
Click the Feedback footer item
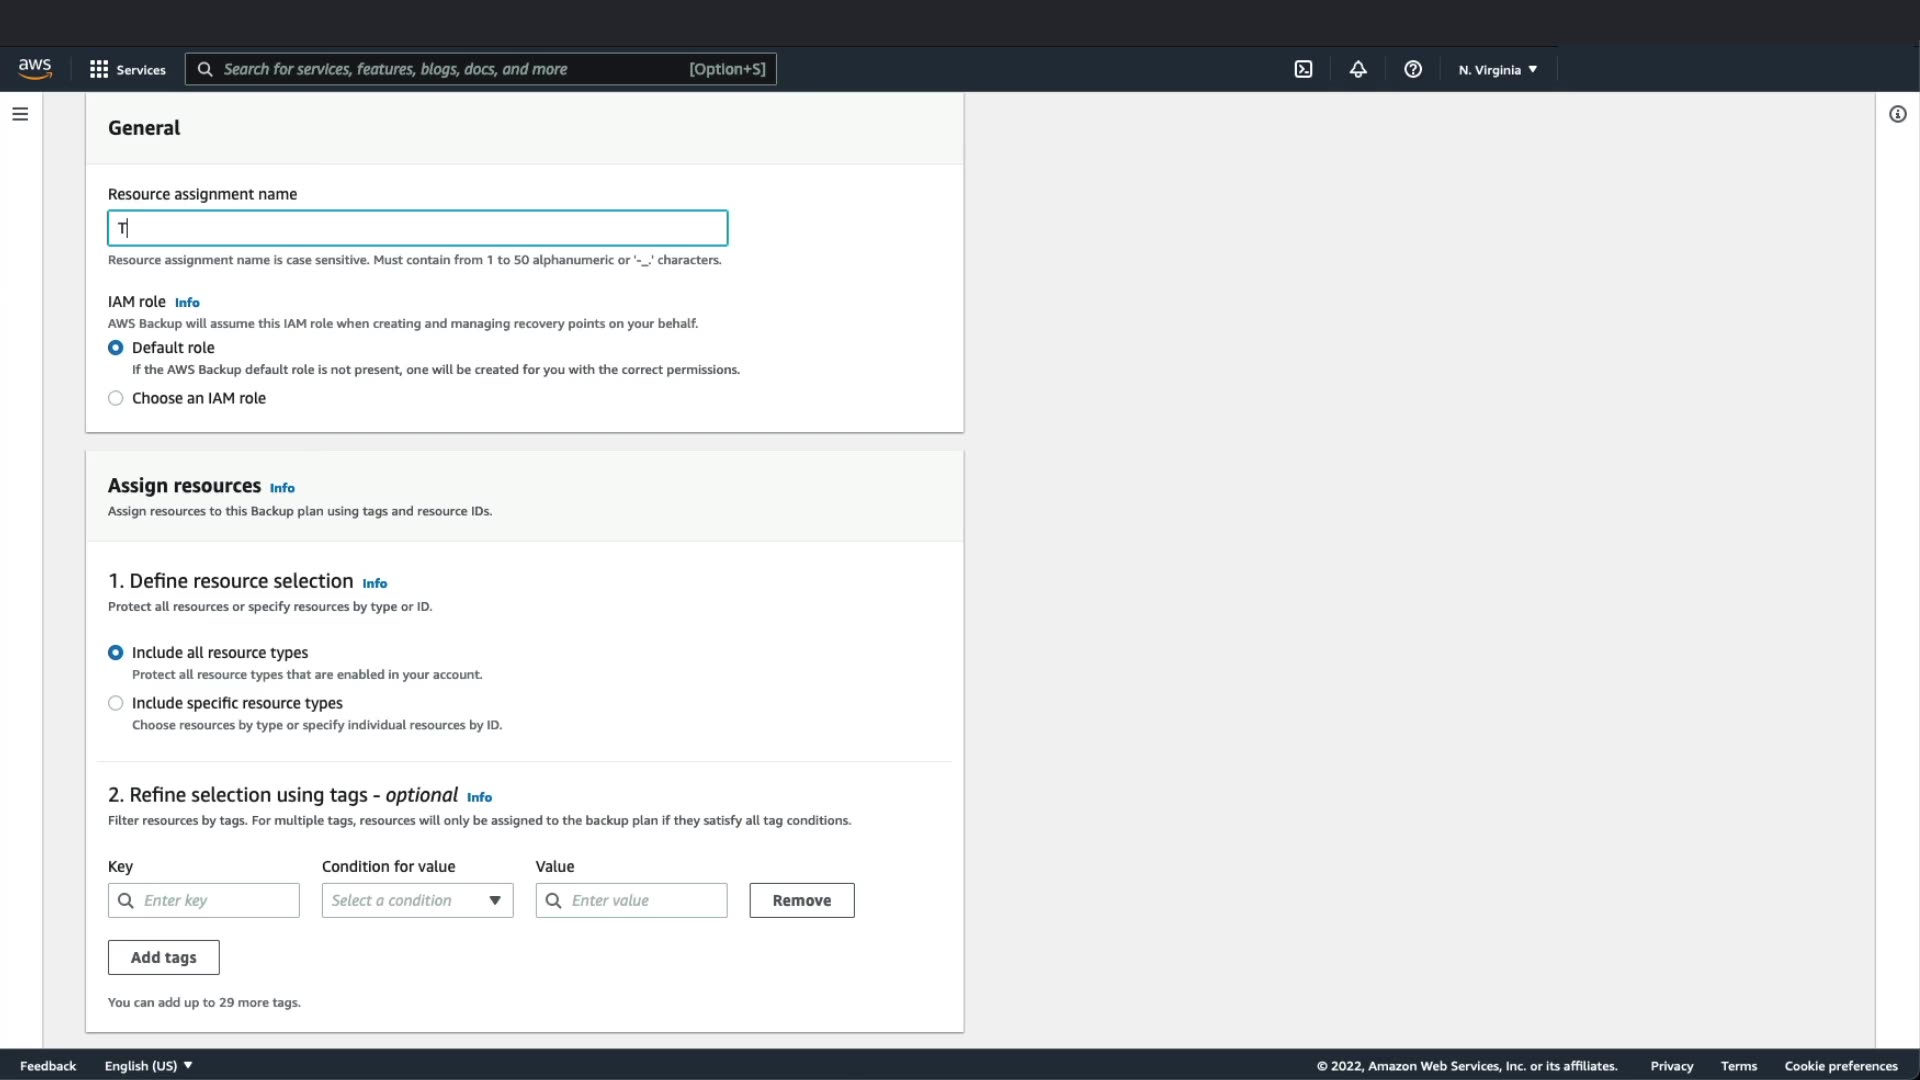point(48,1066)
